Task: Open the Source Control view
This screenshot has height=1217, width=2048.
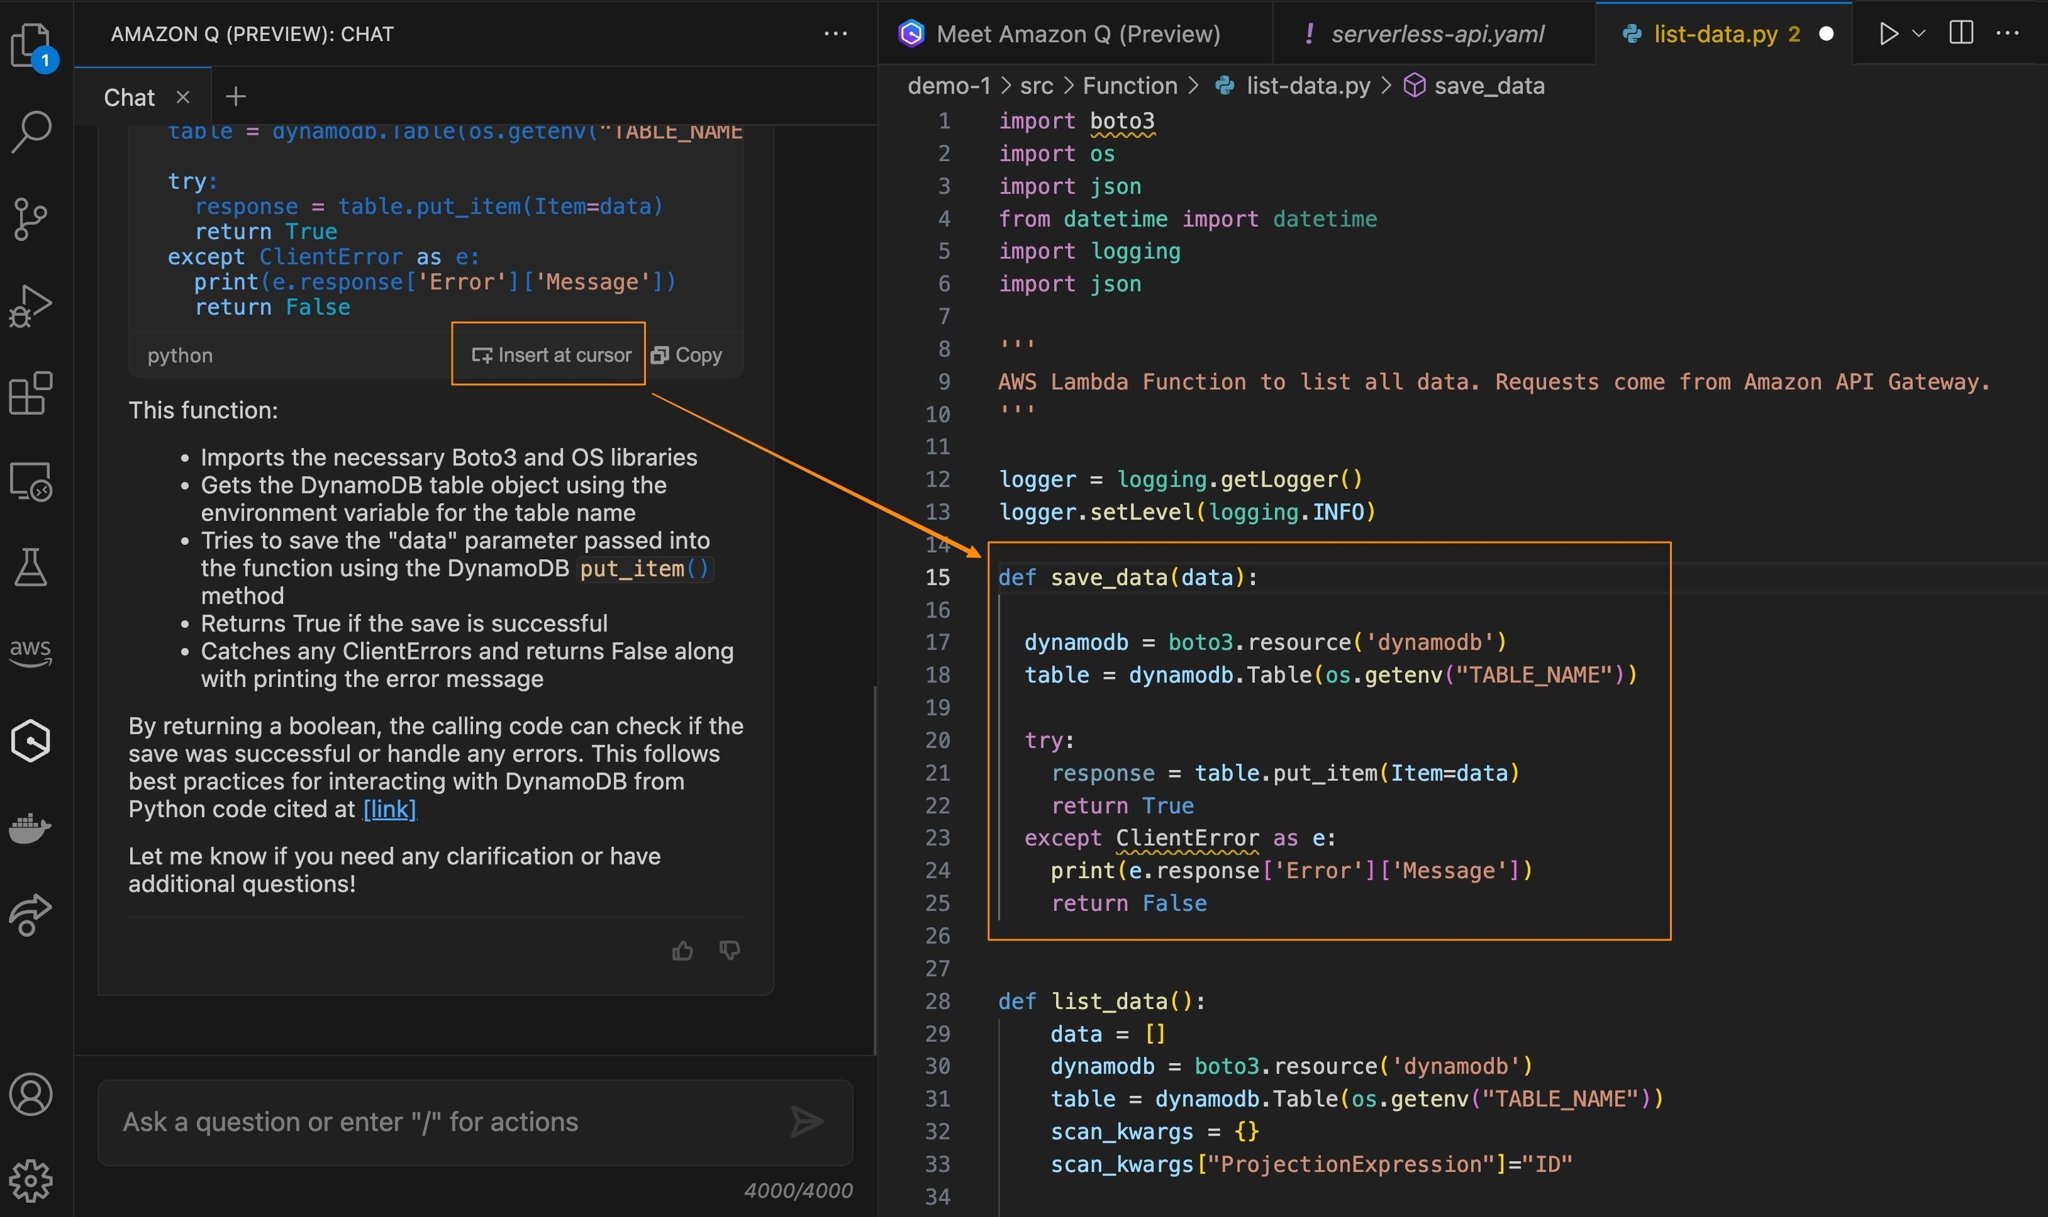Action: 33,219
